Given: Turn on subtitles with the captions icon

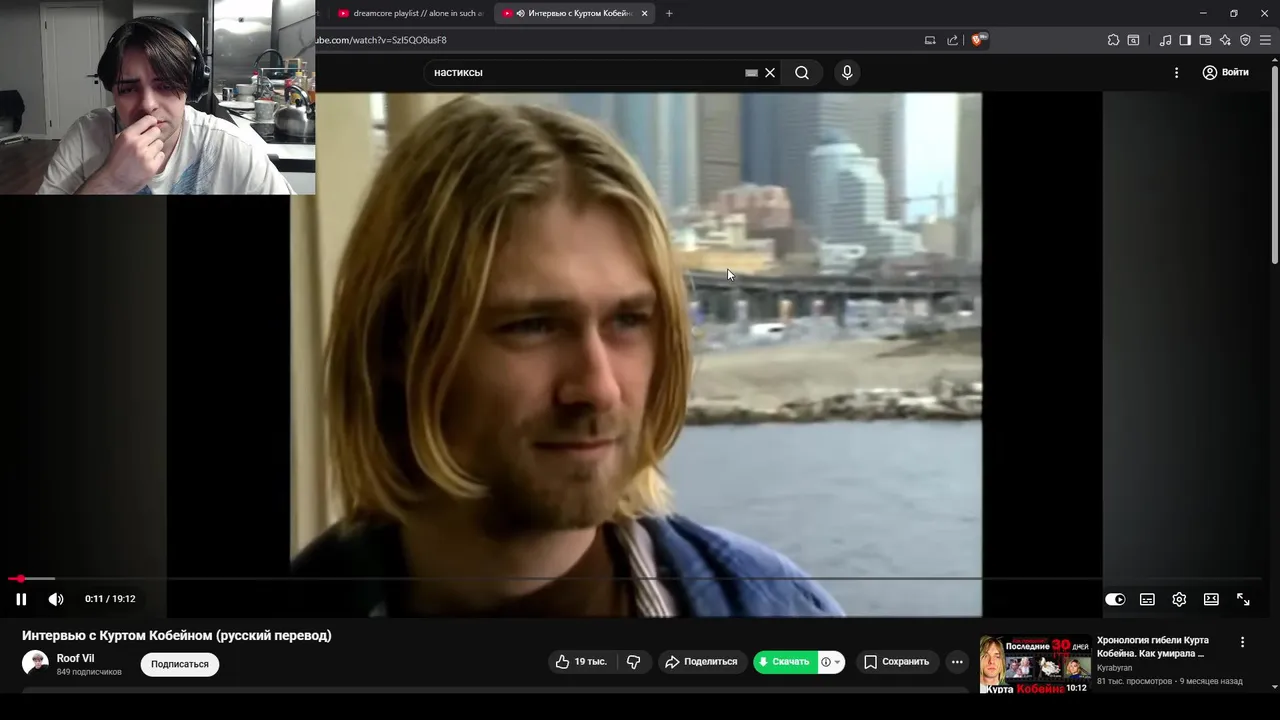Looking at the screenshot, I should coord(1147,599).
